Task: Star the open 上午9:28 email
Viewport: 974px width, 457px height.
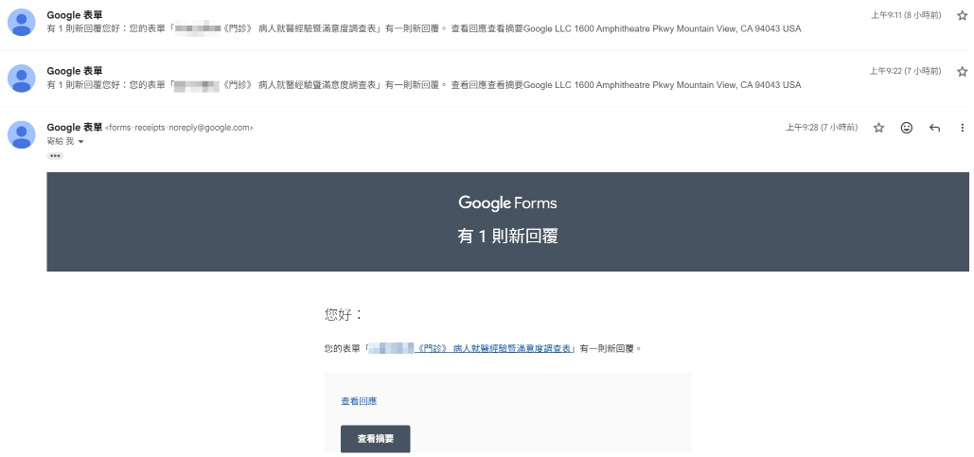Action: point(878,128)
